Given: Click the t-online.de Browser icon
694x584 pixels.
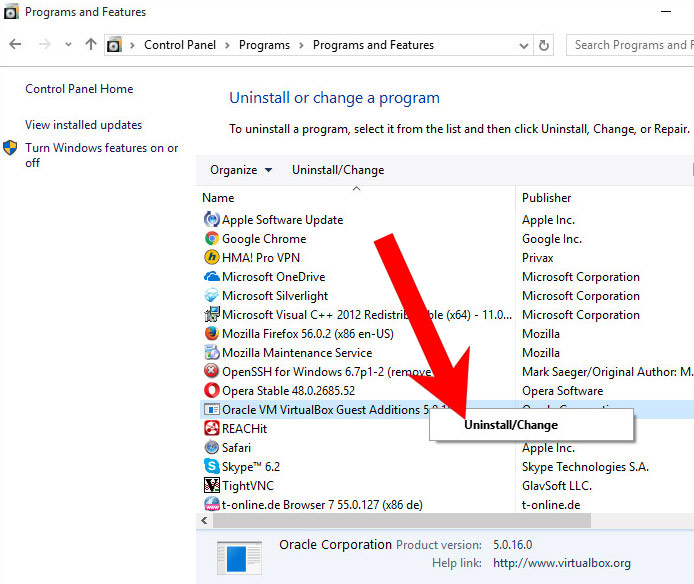Looking at the screenshot, I should tap(212, 504).
